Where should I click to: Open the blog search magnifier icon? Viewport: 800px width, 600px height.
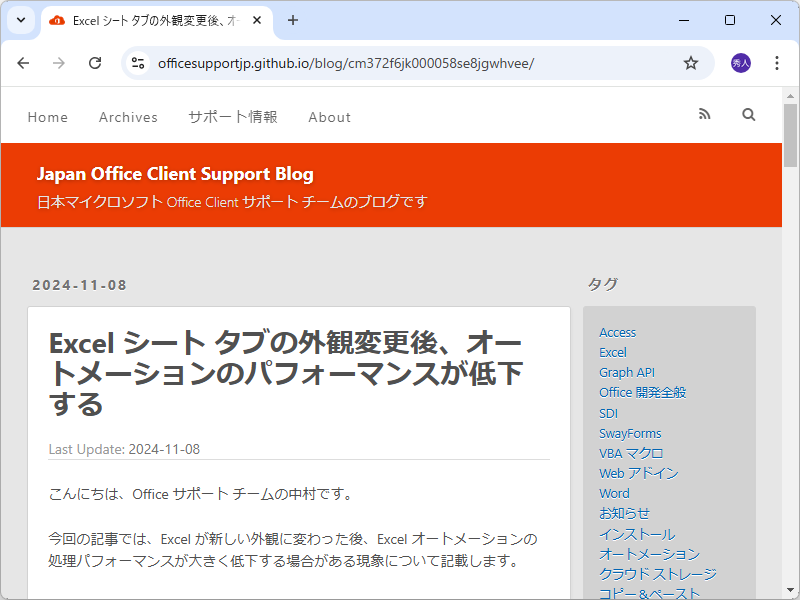pos(748,114)
